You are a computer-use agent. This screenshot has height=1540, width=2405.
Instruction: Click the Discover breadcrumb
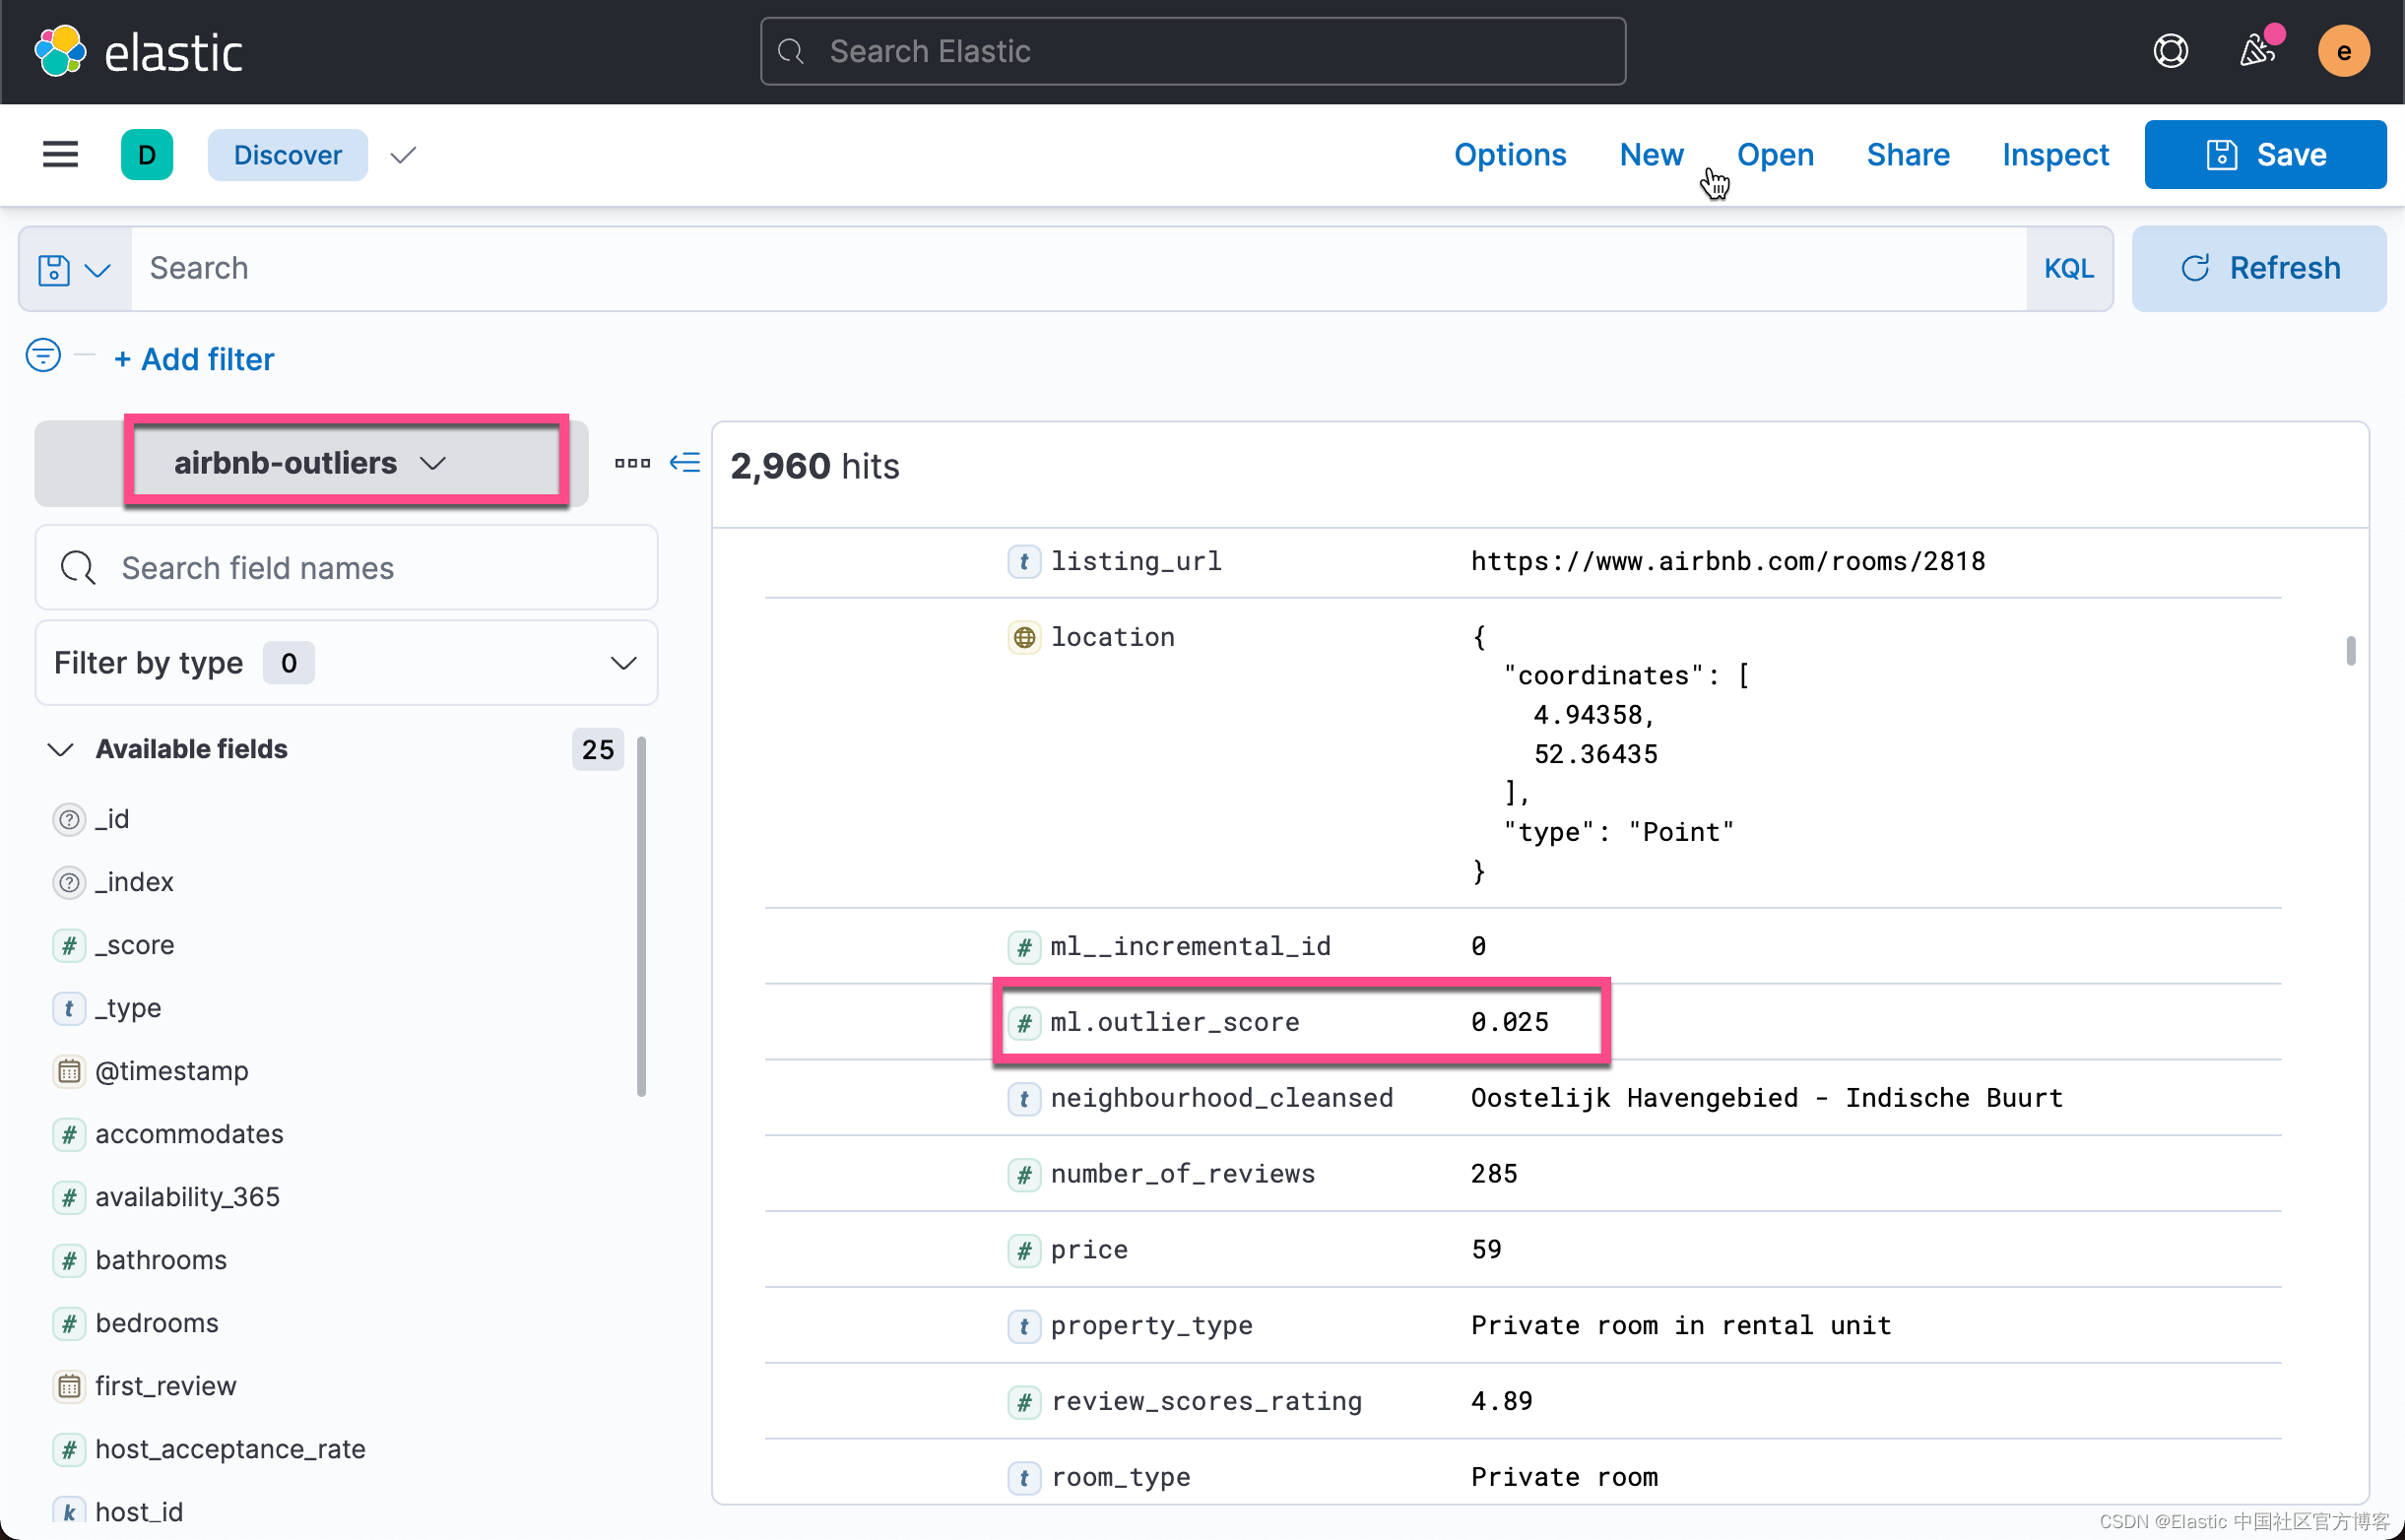tap(288, 155)
